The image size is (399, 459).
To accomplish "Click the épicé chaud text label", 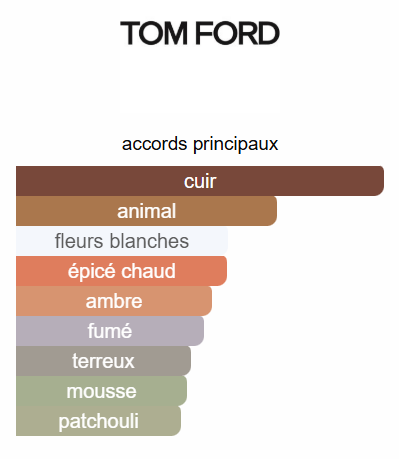I will click(122, 271).
